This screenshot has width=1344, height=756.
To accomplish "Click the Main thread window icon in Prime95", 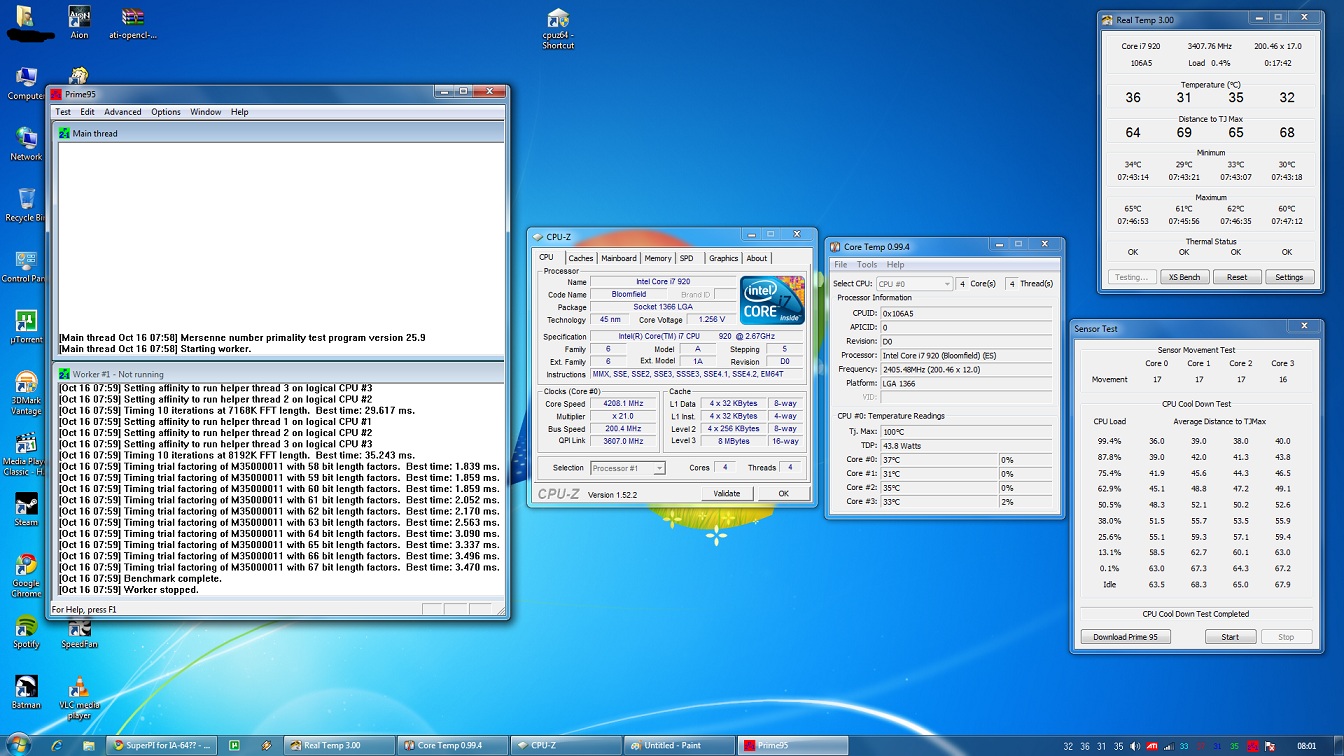I will pyautogui.click(x=64, y=133).
